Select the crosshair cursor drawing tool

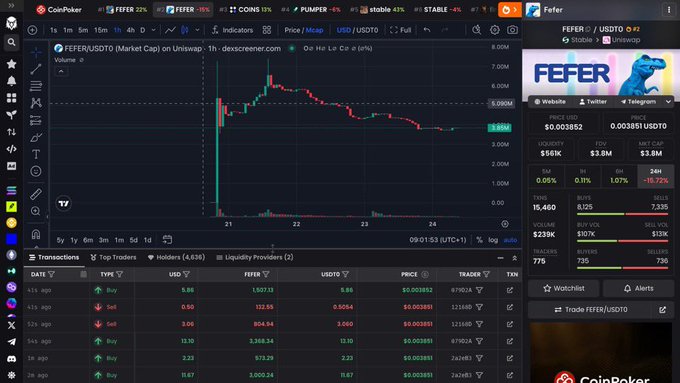[x=36, y=52]
